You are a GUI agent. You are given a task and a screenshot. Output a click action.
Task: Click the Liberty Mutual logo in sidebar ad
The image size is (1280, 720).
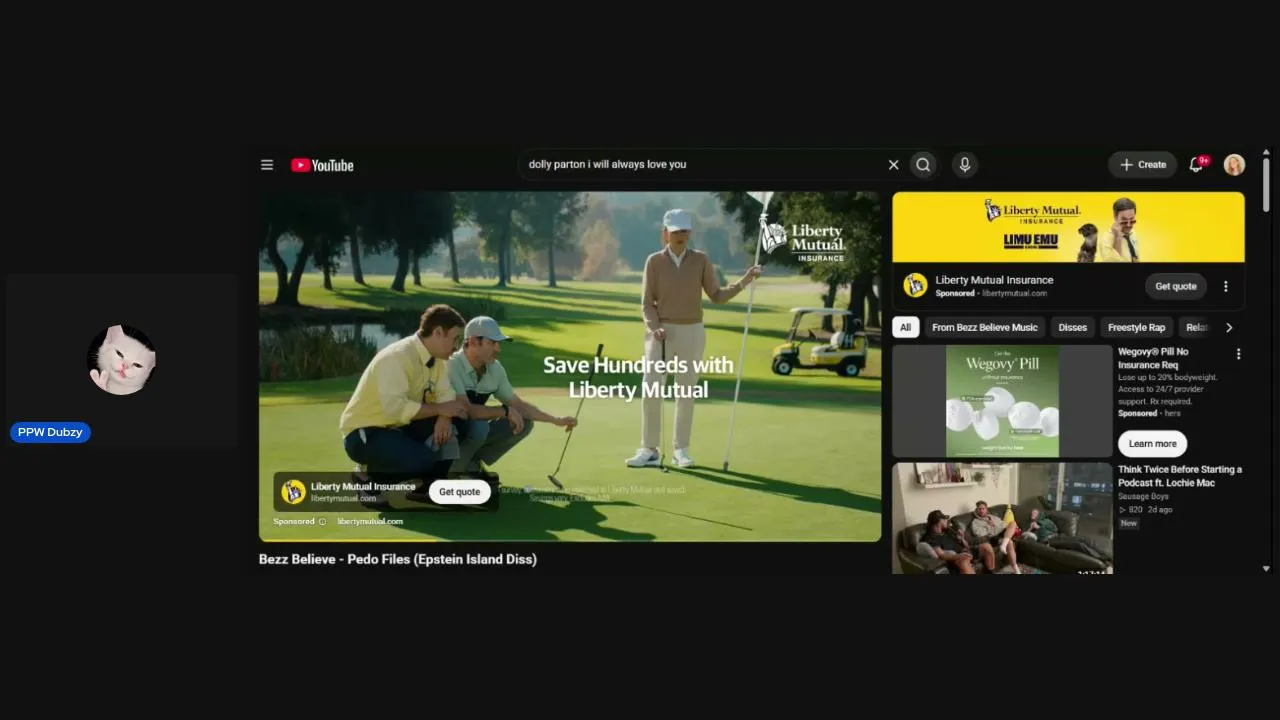(915, 285)
